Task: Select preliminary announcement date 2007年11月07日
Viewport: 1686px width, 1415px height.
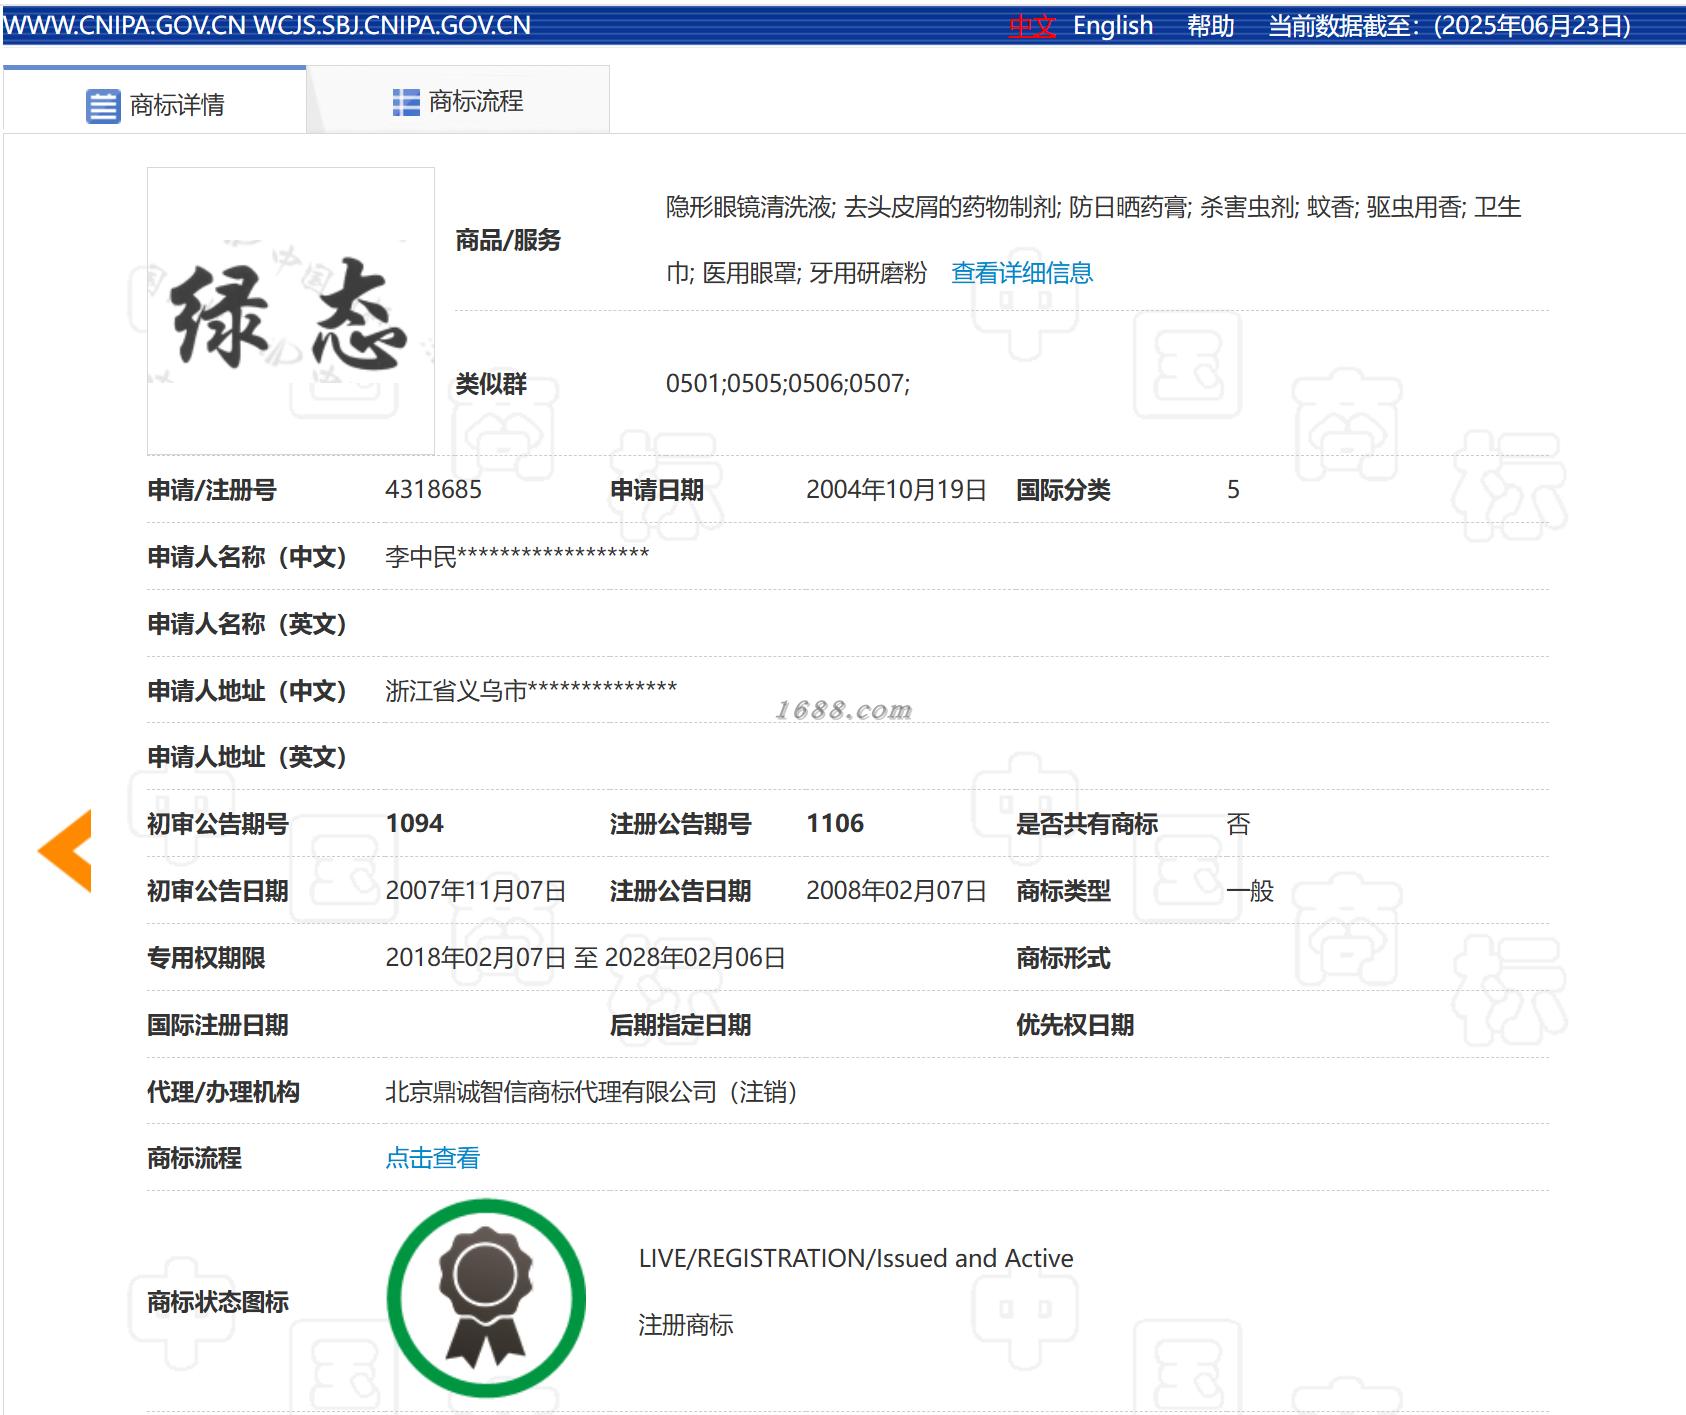Action: tap(476, 891)
